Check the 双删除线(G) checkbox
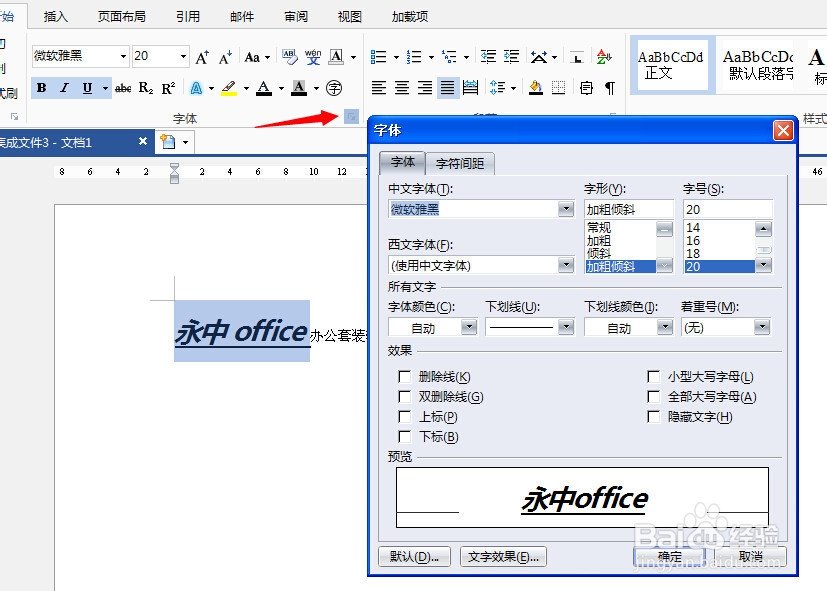The width and height of the screenshot is (827, 591). (405, 396)
